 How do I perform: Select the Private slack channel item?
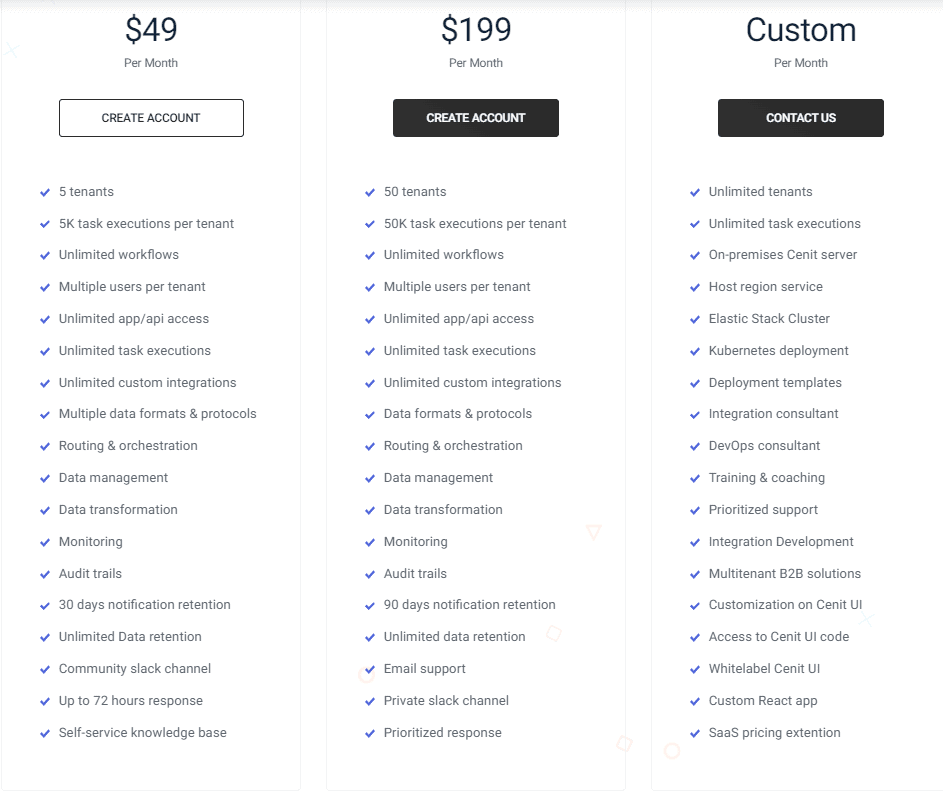446,700
